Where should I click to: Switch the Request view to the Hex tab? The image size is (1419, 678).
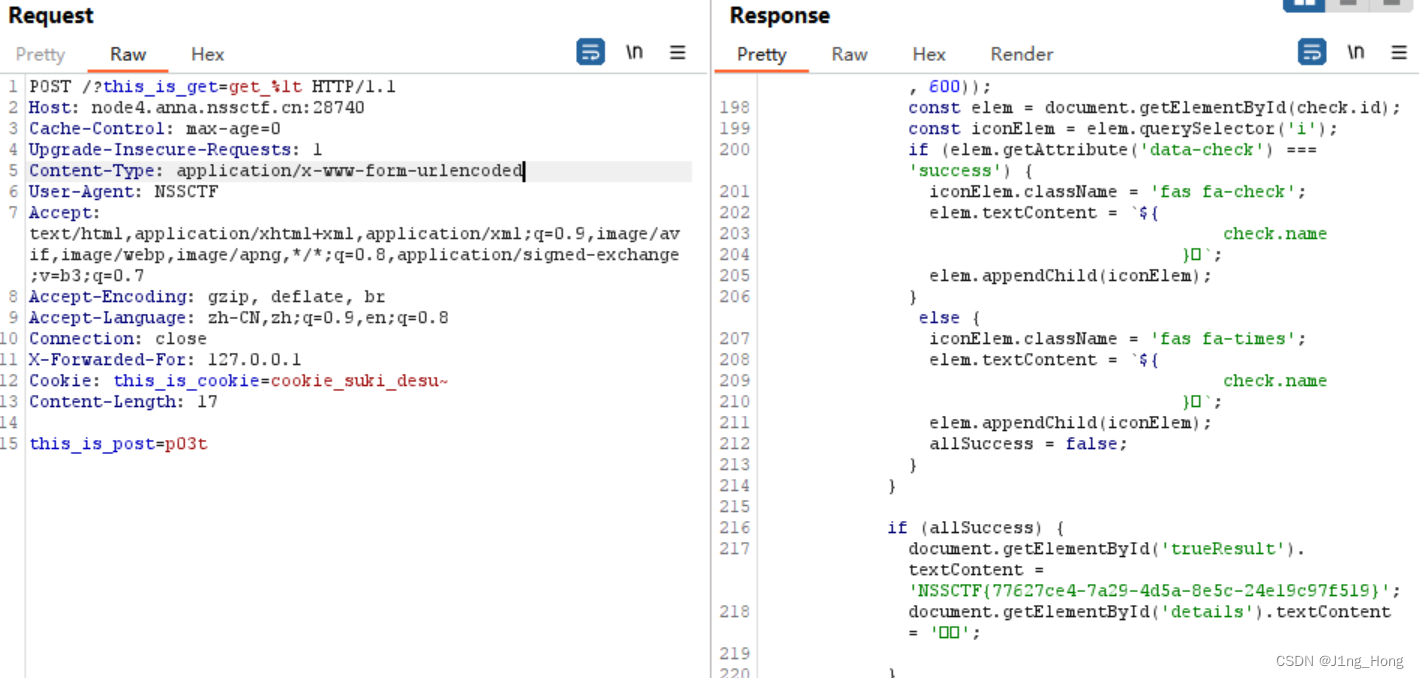click(x=207, y=54)
